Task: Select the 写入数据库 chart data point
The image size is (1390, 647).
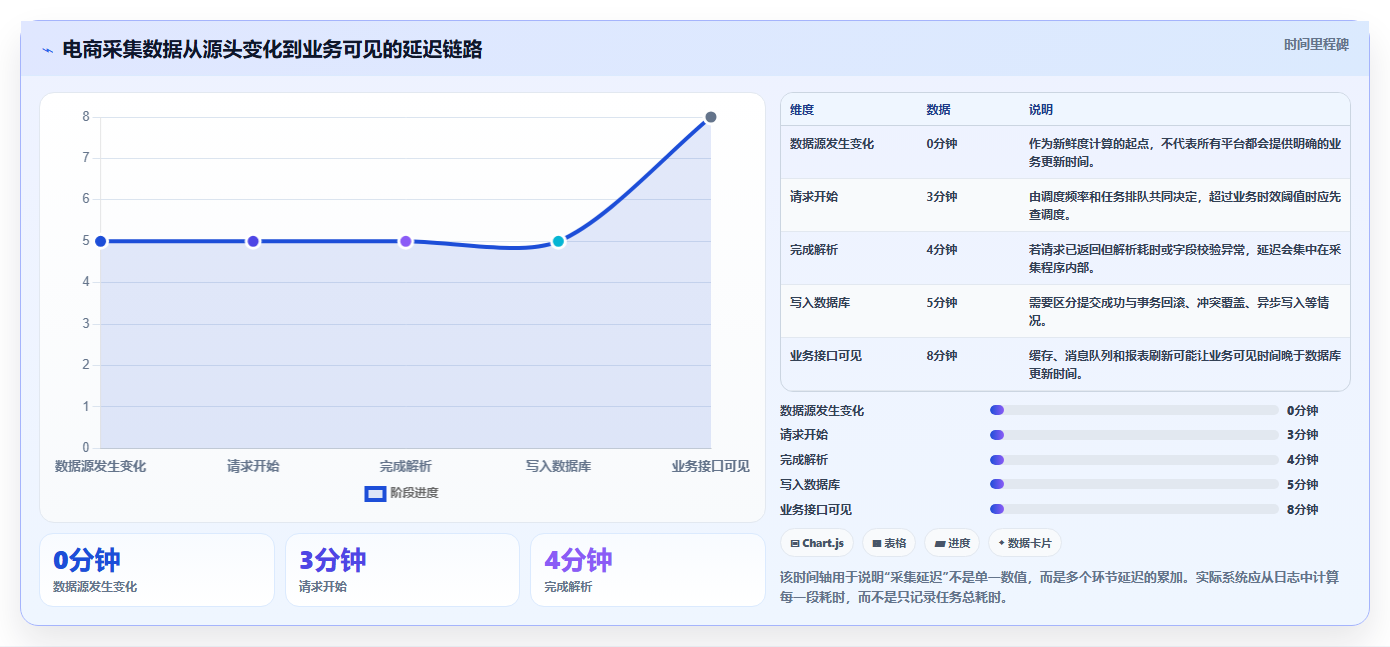Action: tap(558, 241)
